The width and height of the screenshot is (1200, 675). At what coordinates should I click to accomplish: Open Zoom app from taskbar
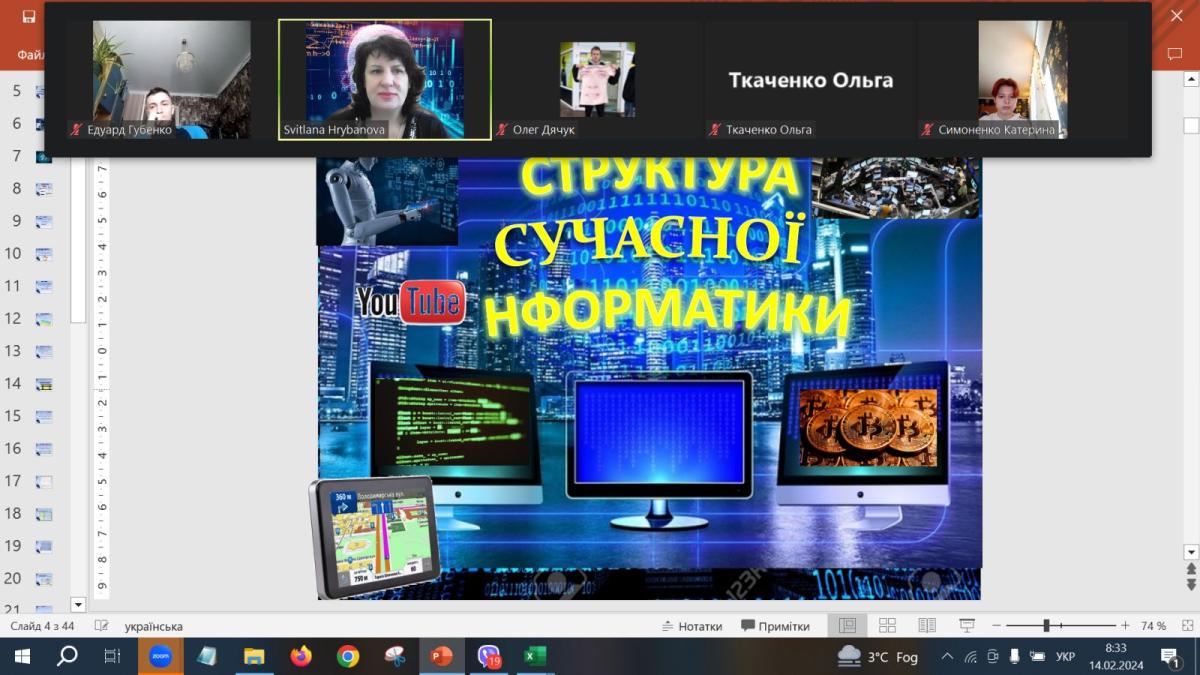[160, 656]
